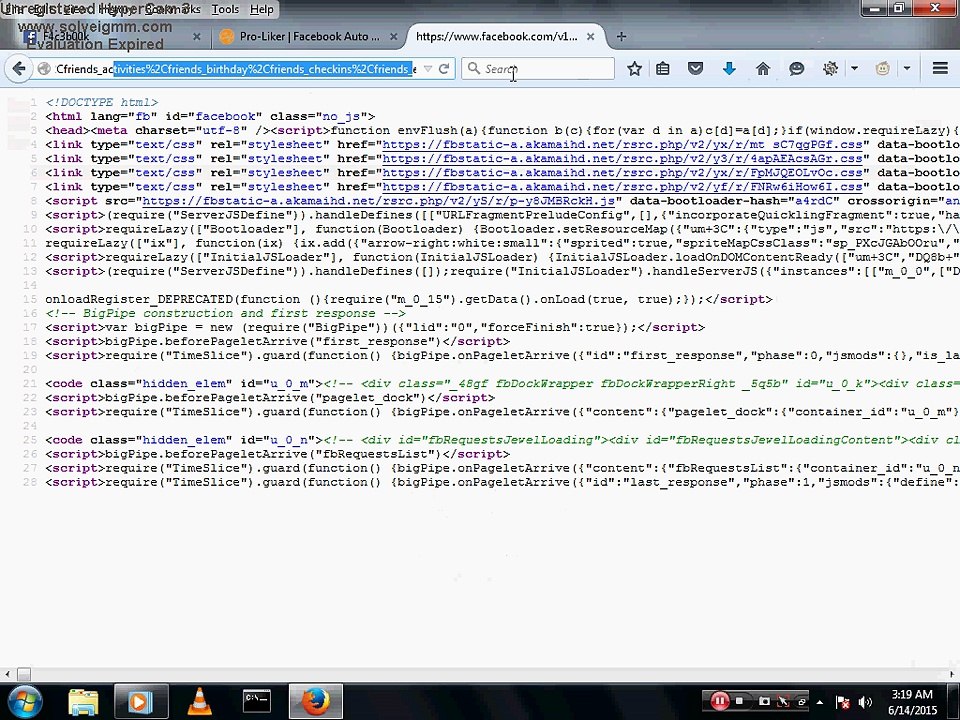Stop the screen recording
This screenshot has width=960, height=720.
pos(740,701)
